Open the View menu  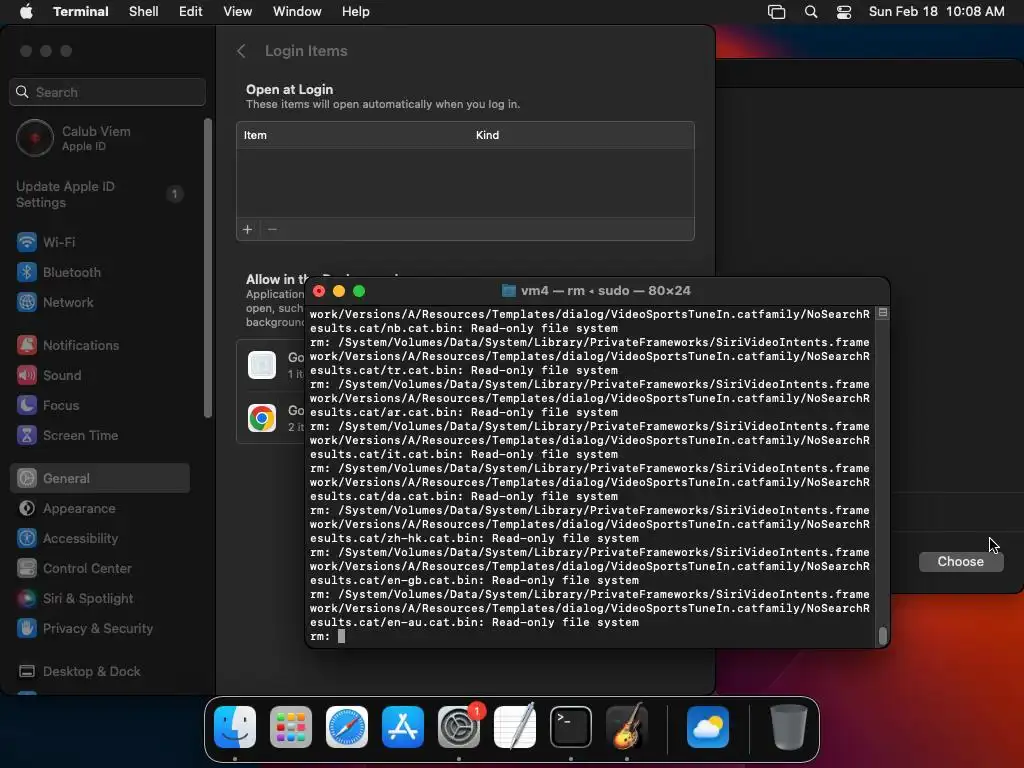pyautogui.click(x=238, y=12)
